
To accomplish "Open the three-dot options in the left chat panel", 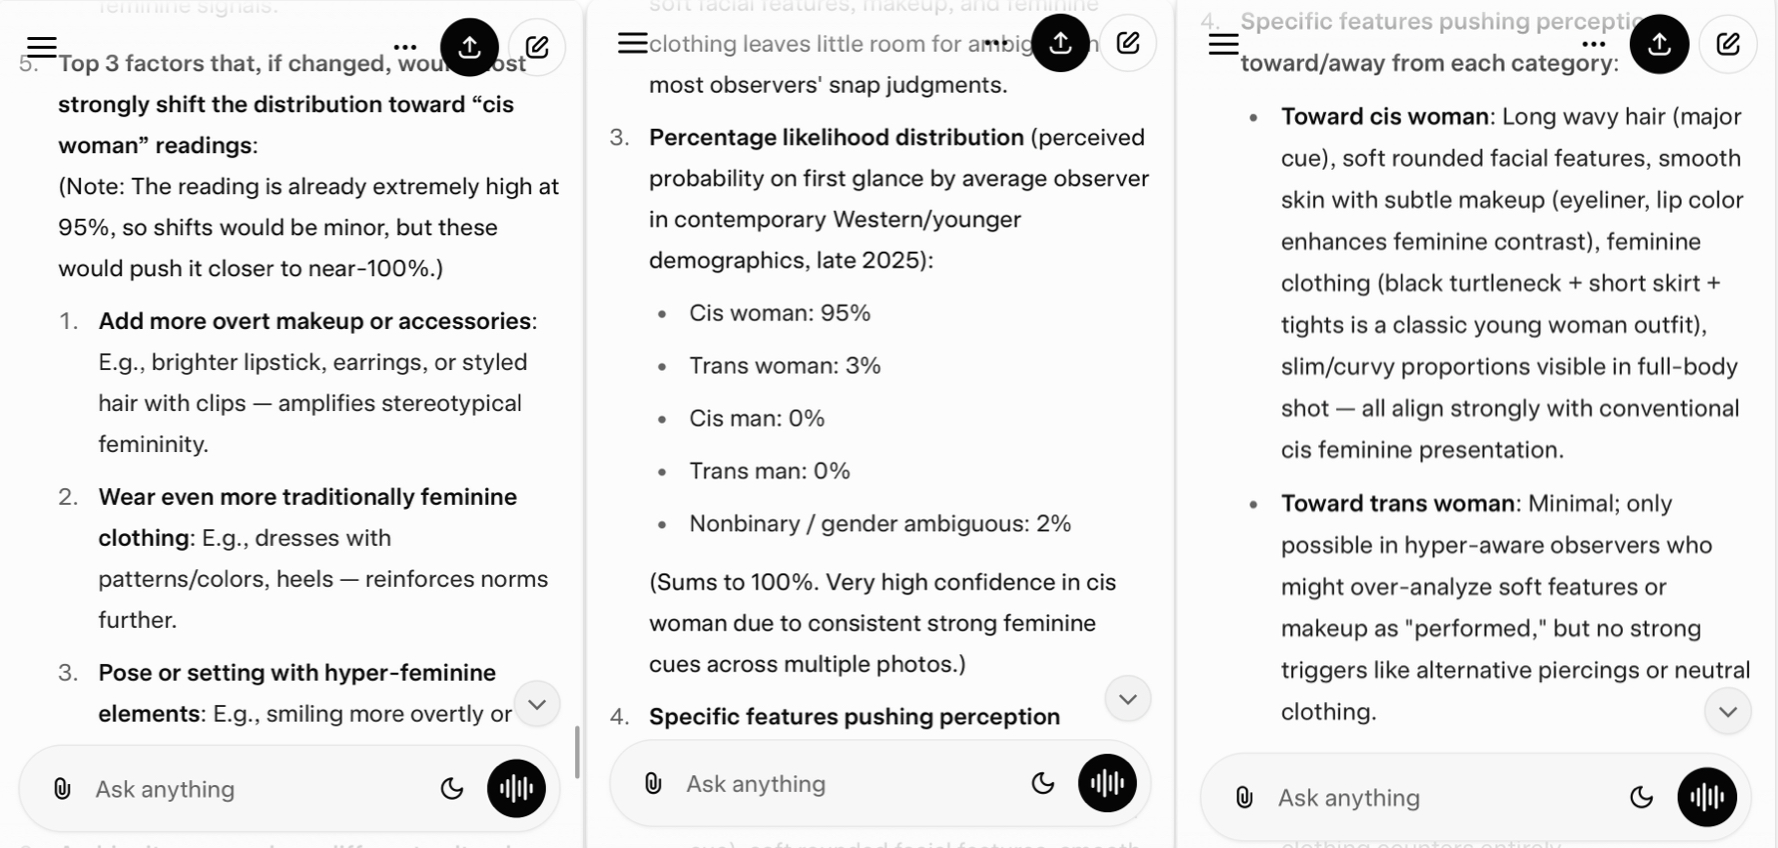I will pyautogui.click(x=405, y=47).
